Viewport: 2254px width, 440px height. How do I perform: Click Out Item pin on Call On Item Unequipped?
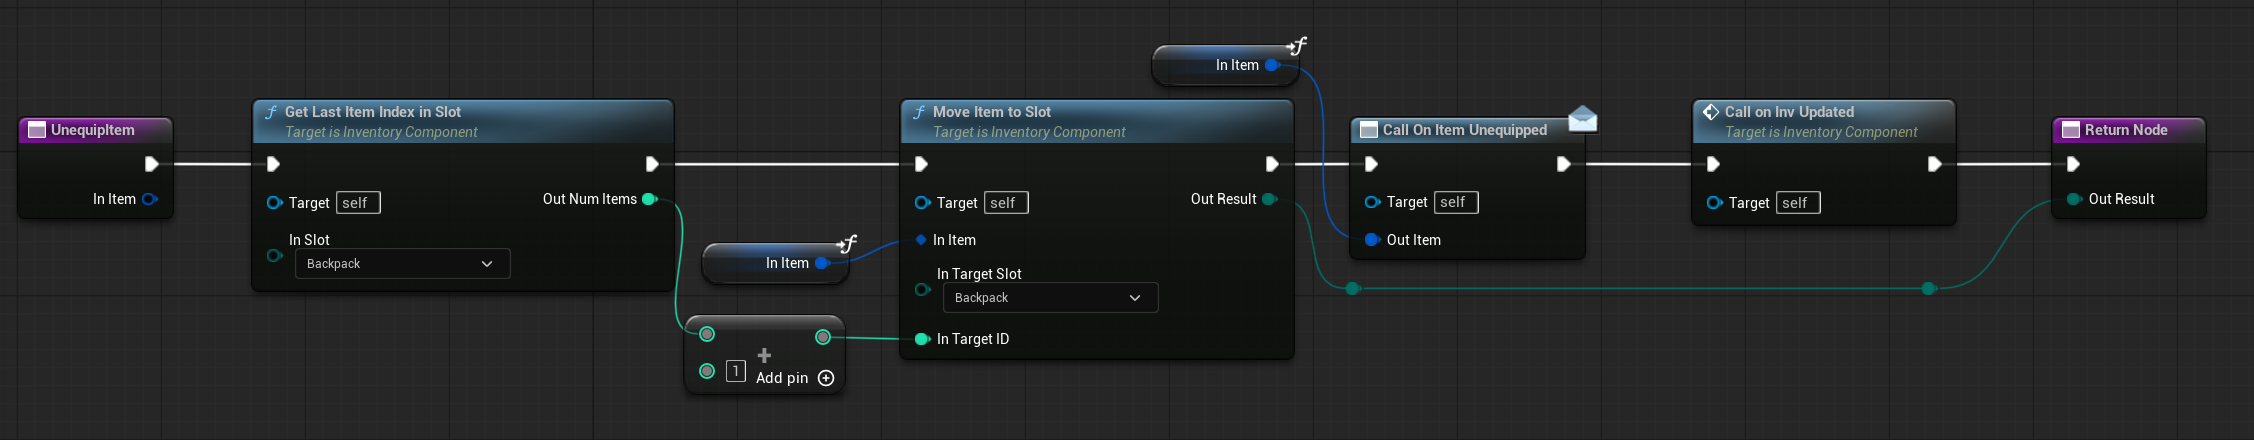(1372, 240)
